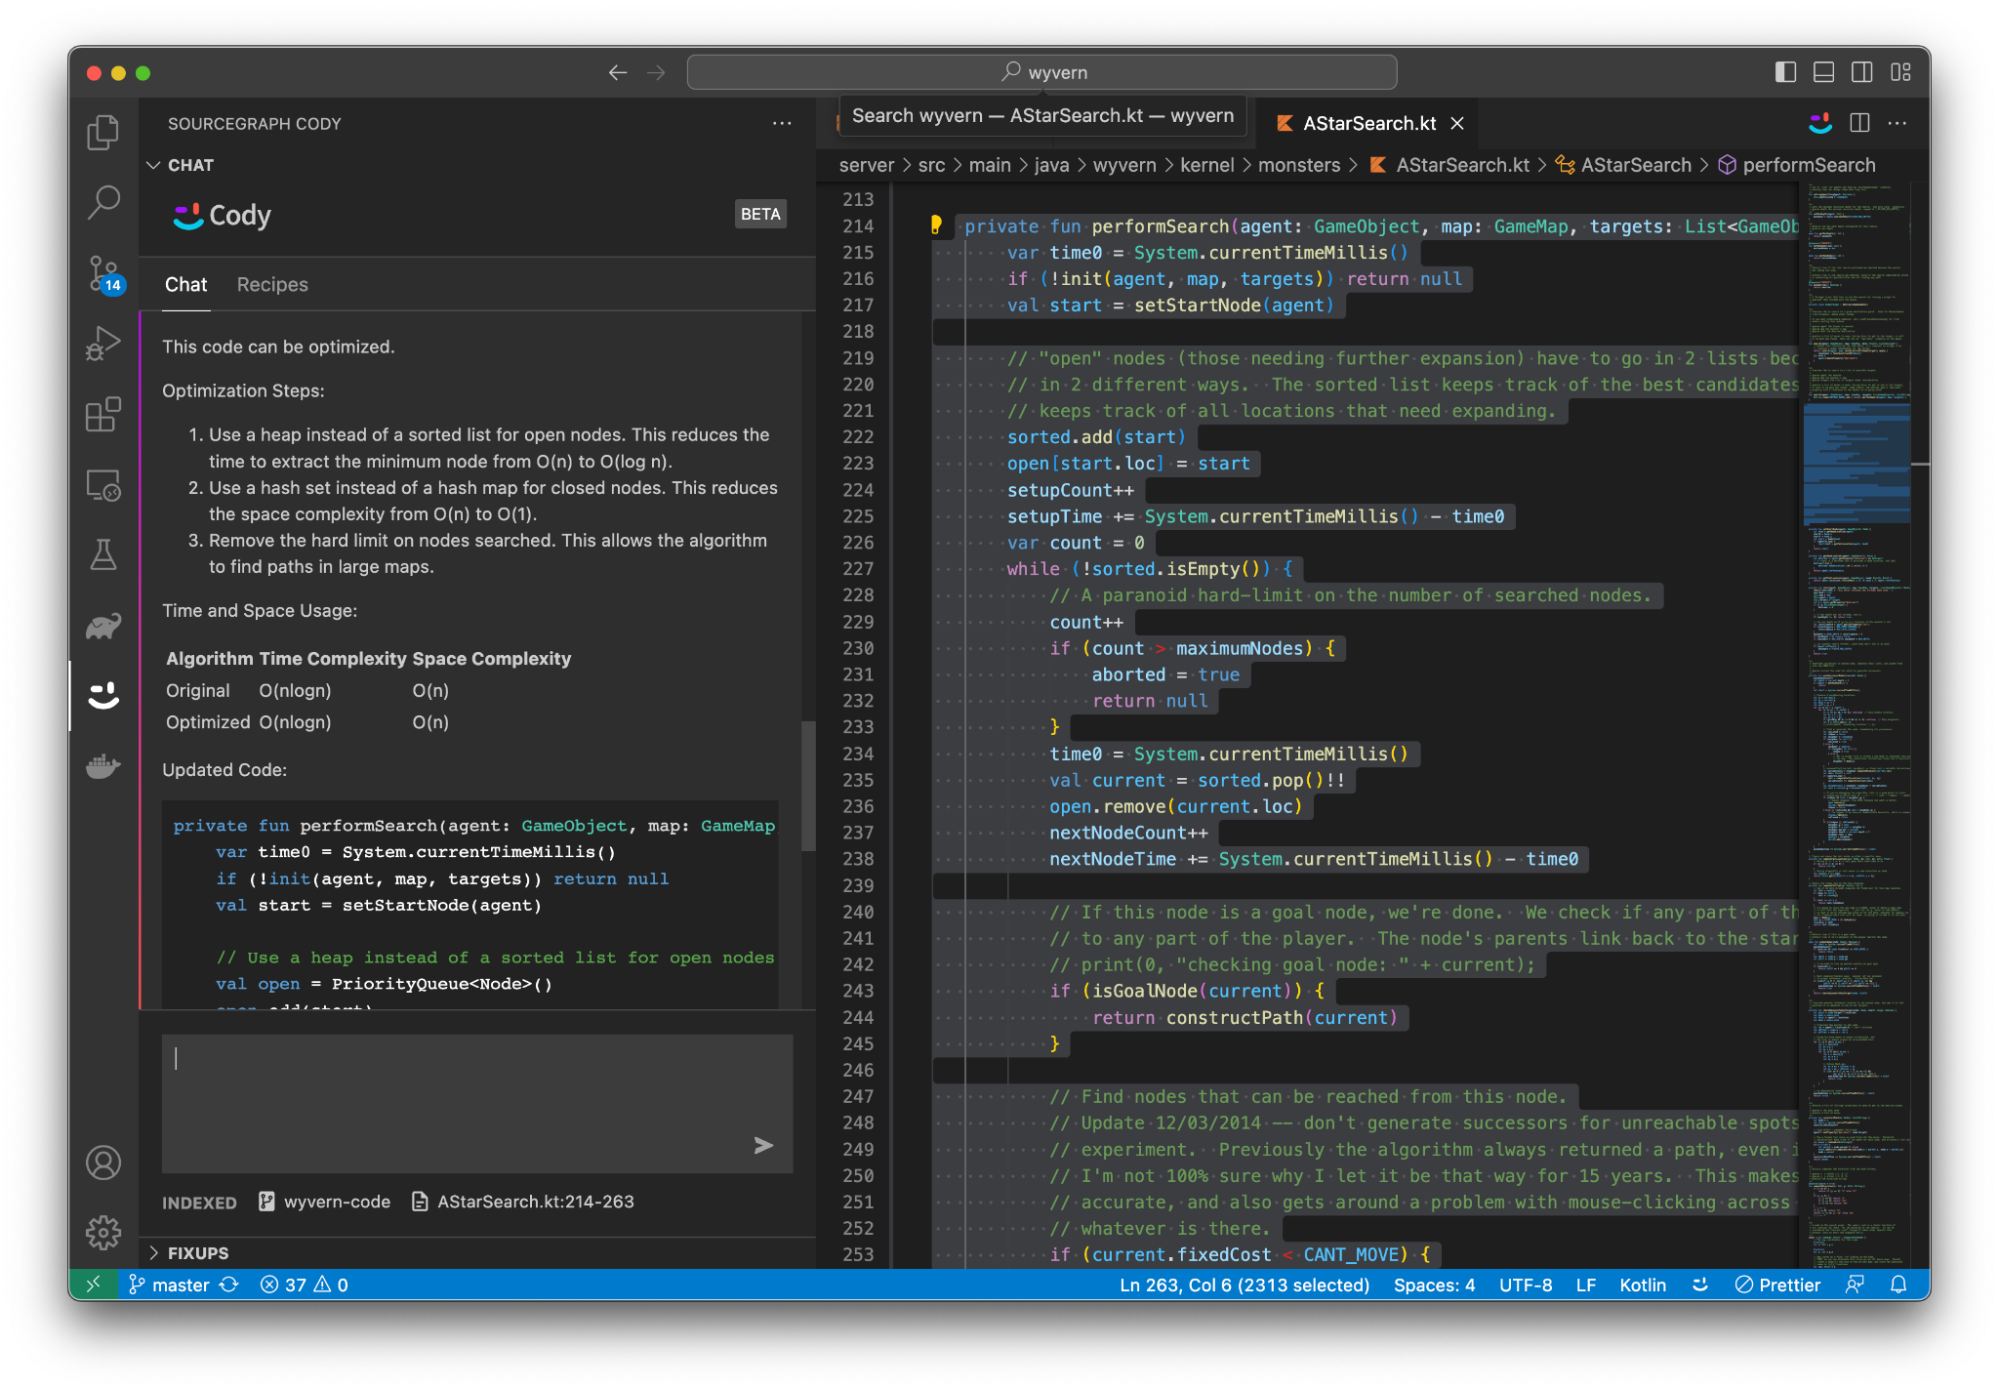Open the Manage gear icon
This screenshot has width=1999, height=1391.
[103, 1232]
